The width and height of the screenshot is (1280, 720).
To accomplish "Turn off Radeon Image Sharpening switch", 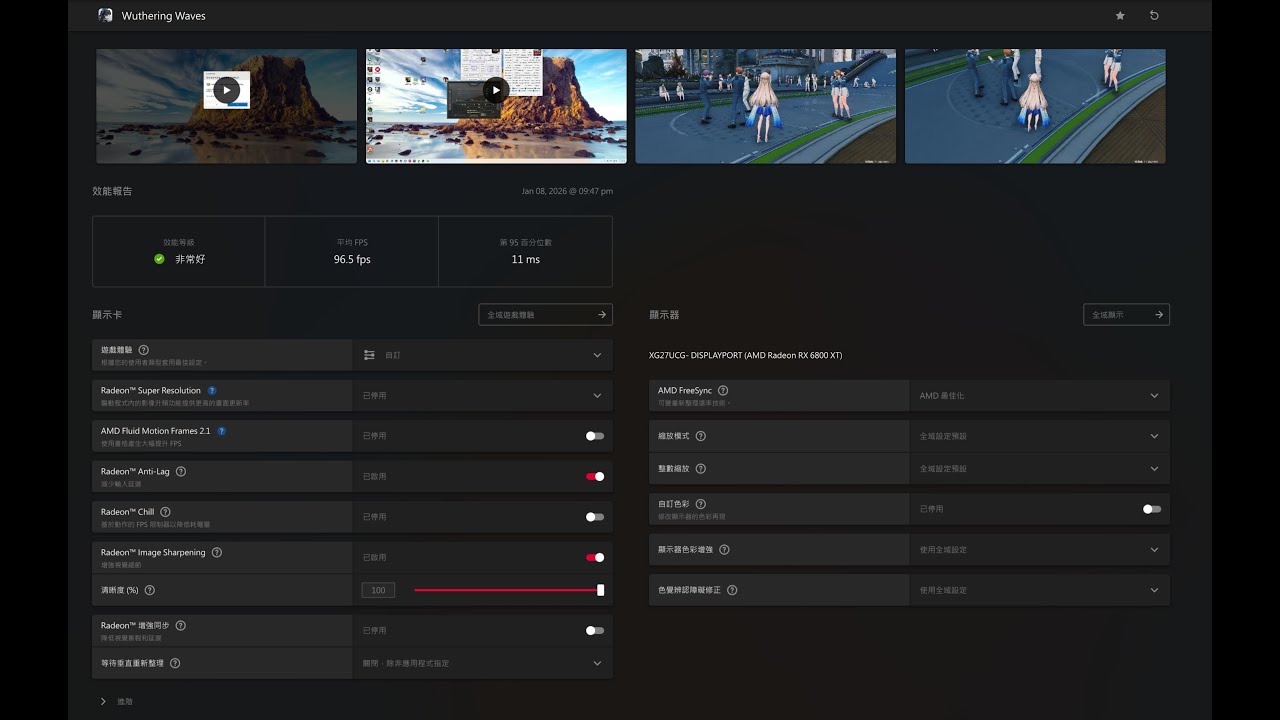I will (595, 557).
